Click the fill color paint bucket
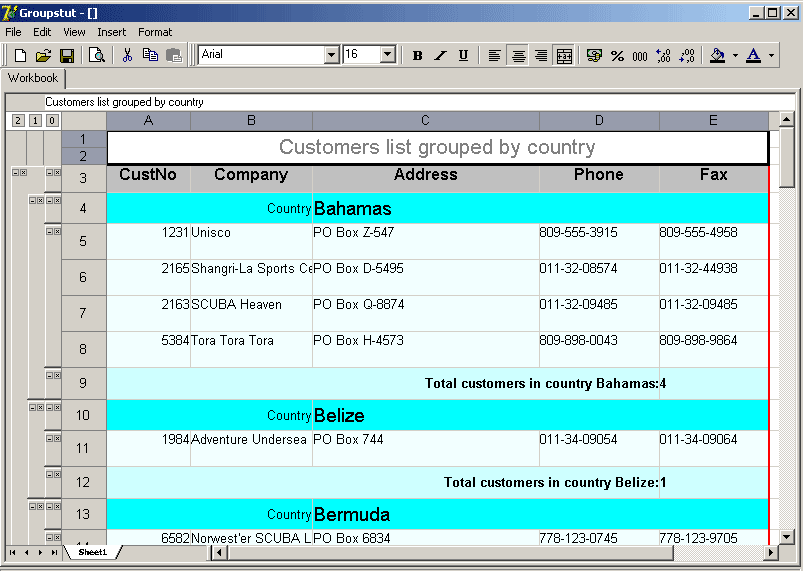Image resolution: width=803 pixels, height=571 pixels. (x=717, y=56)
